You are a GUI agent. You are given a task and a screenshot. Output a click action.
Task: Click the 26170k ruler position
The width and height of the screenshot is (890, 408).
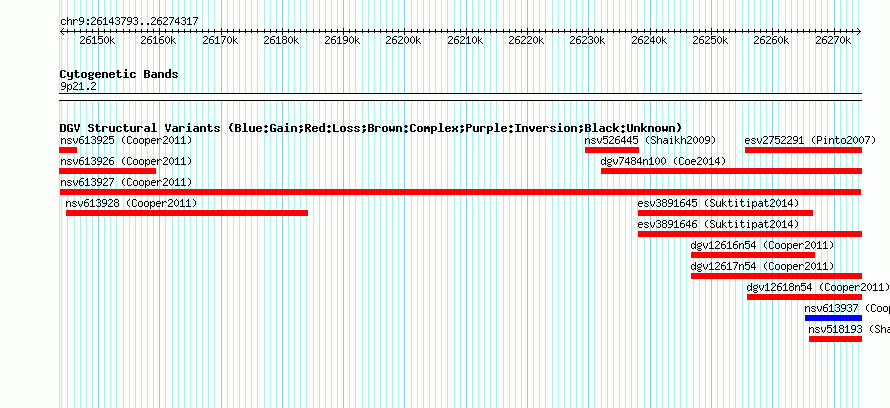(x=220, y=40)
